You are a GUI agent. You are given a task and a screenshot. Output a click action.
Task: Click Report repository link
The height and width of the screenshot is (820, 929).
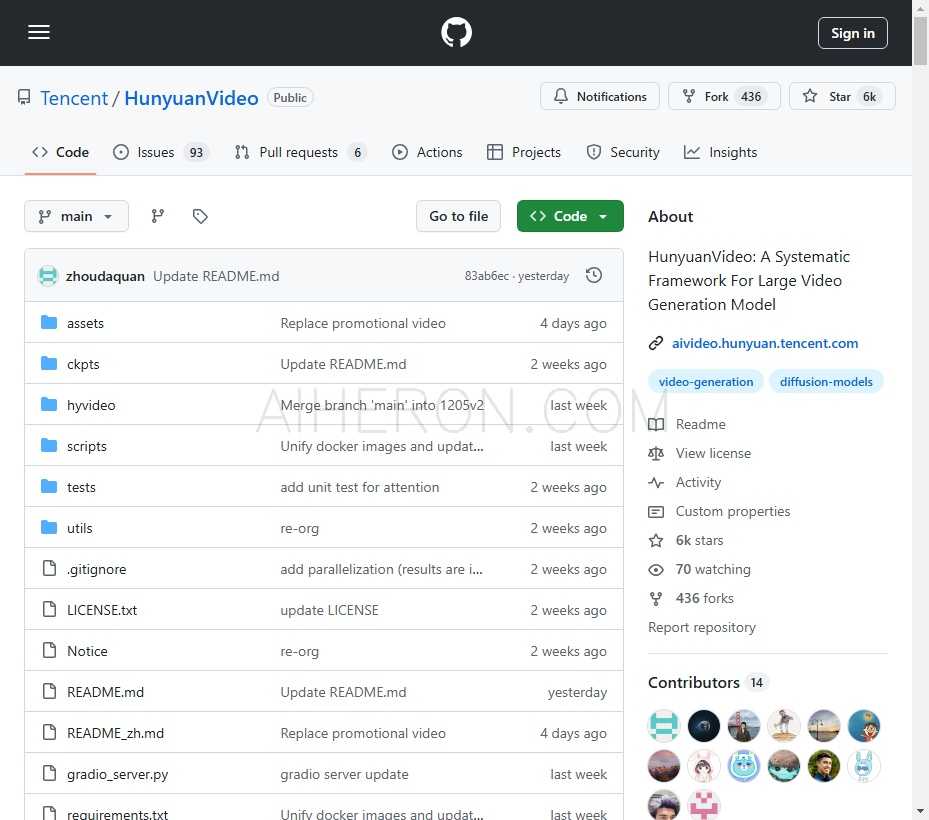tap(701, 627)
